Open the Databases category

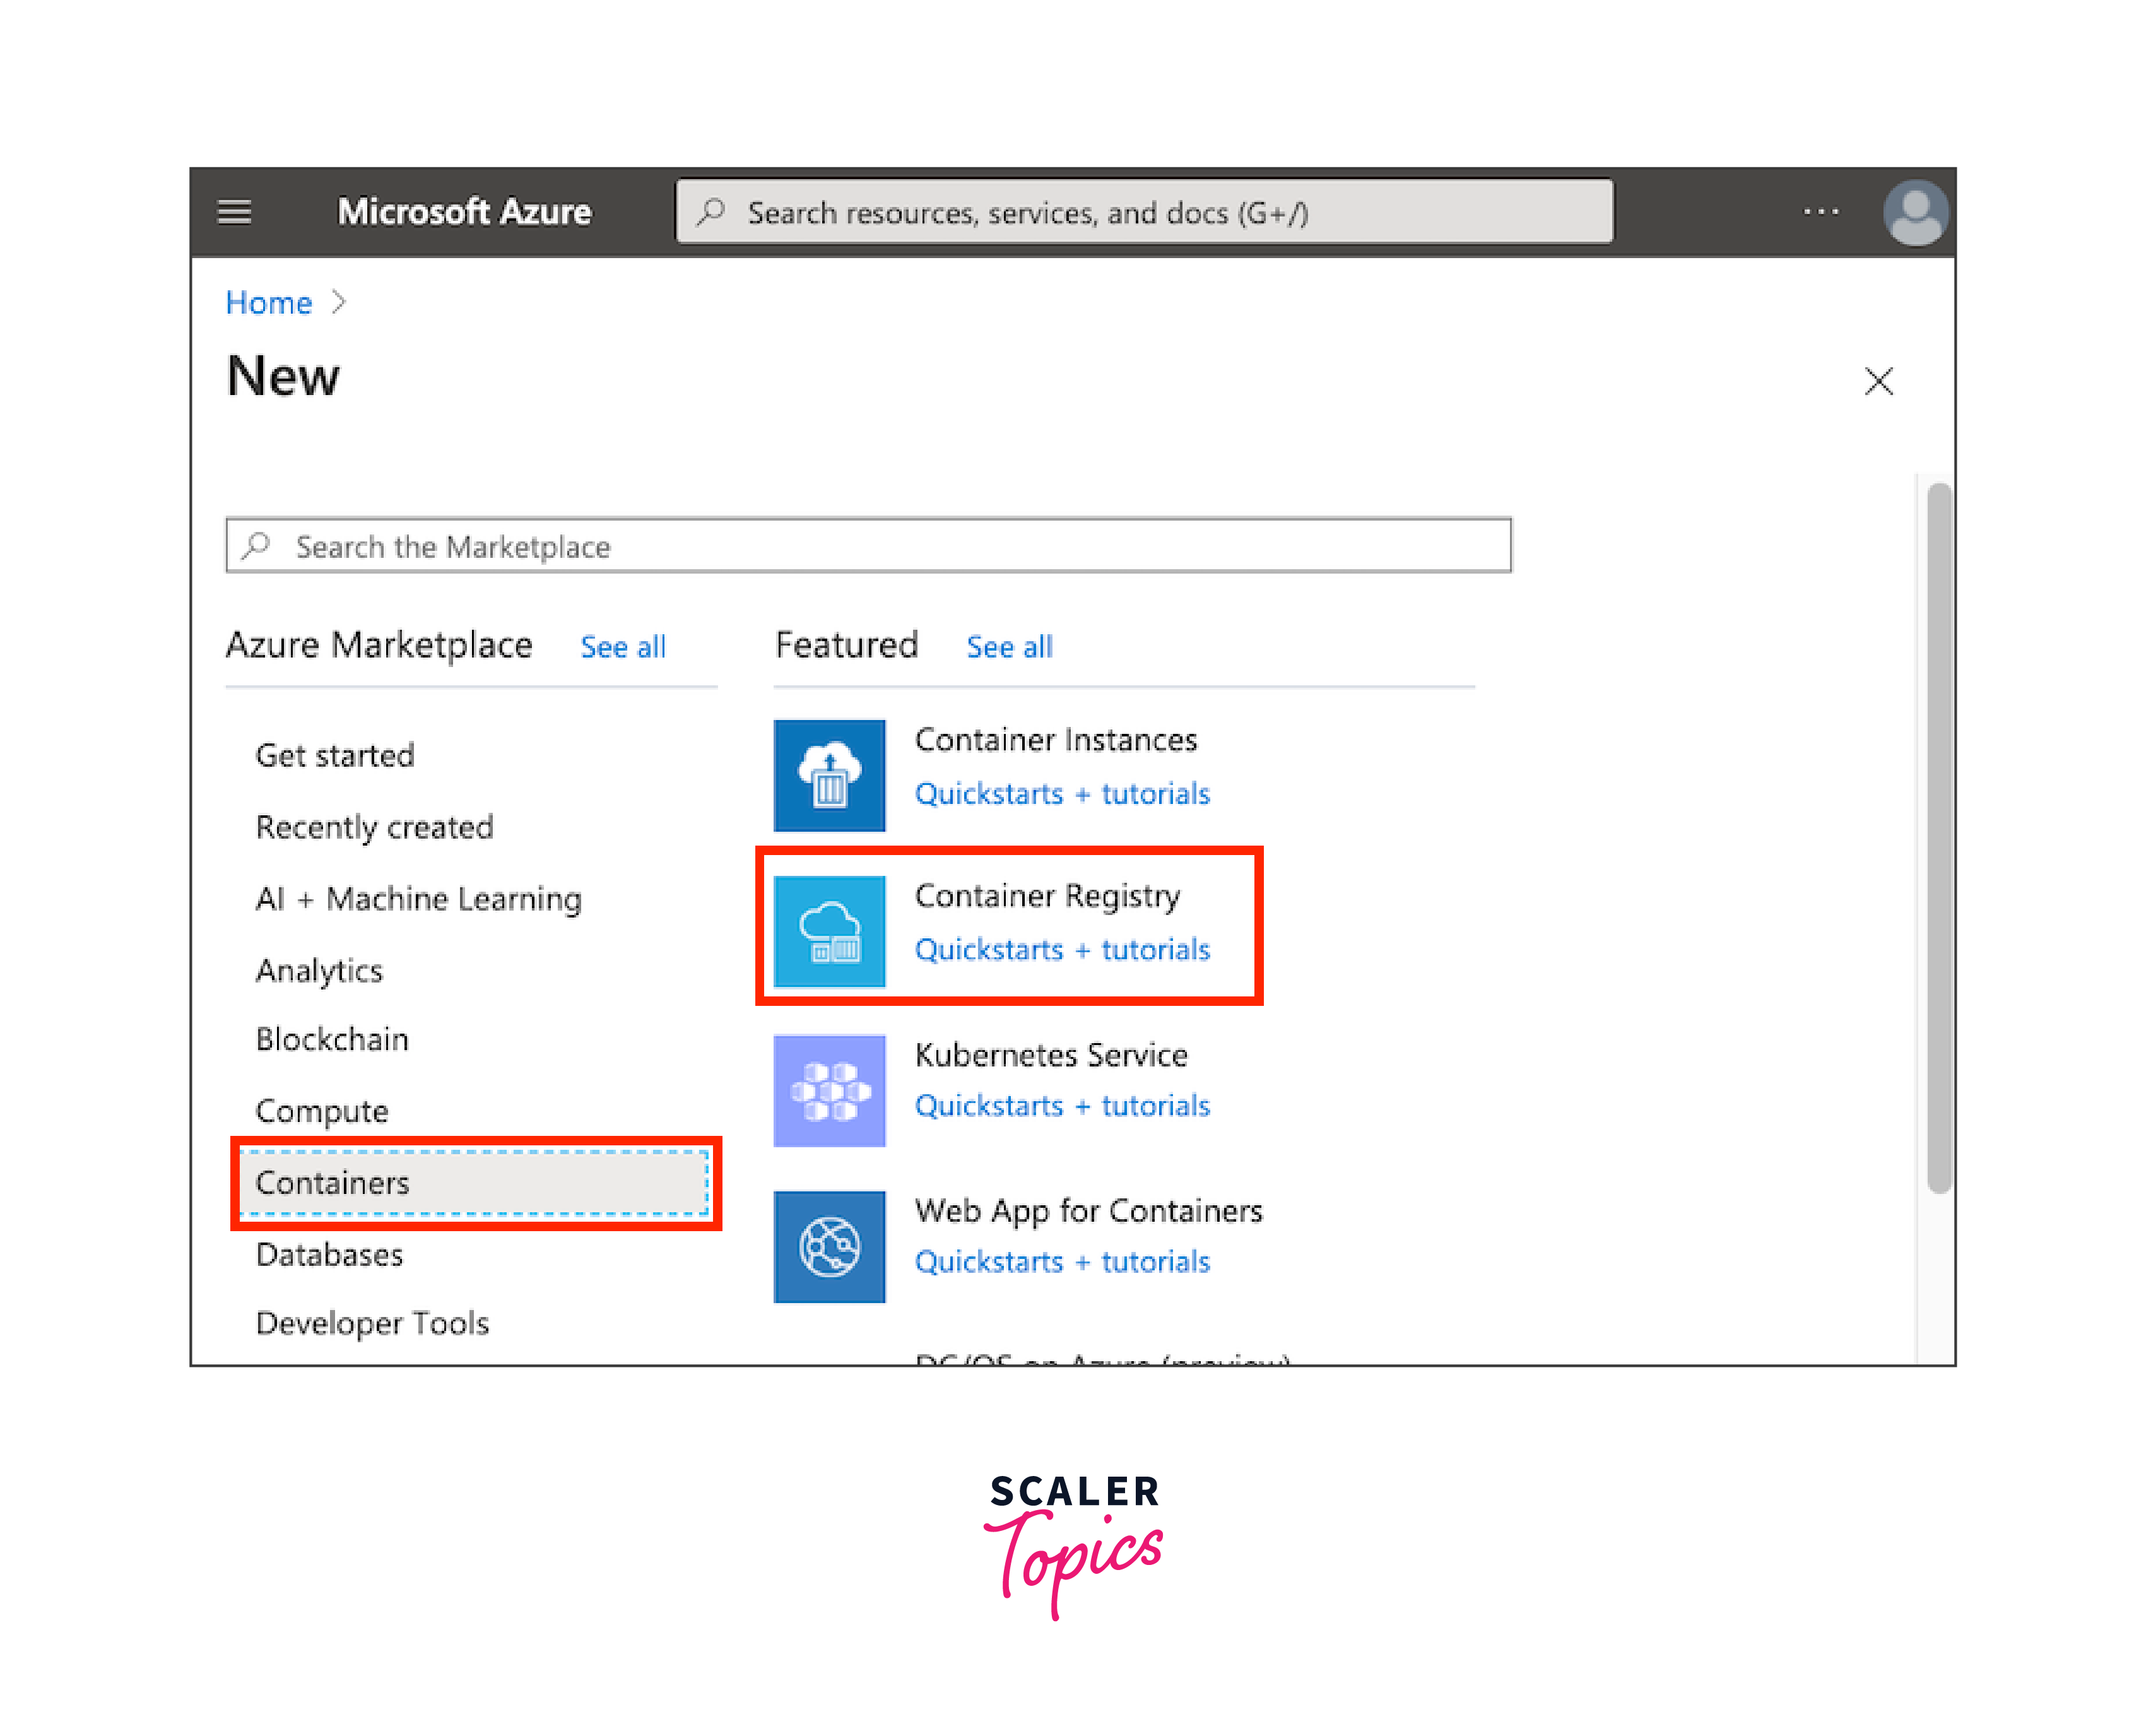click(329, 1255)
